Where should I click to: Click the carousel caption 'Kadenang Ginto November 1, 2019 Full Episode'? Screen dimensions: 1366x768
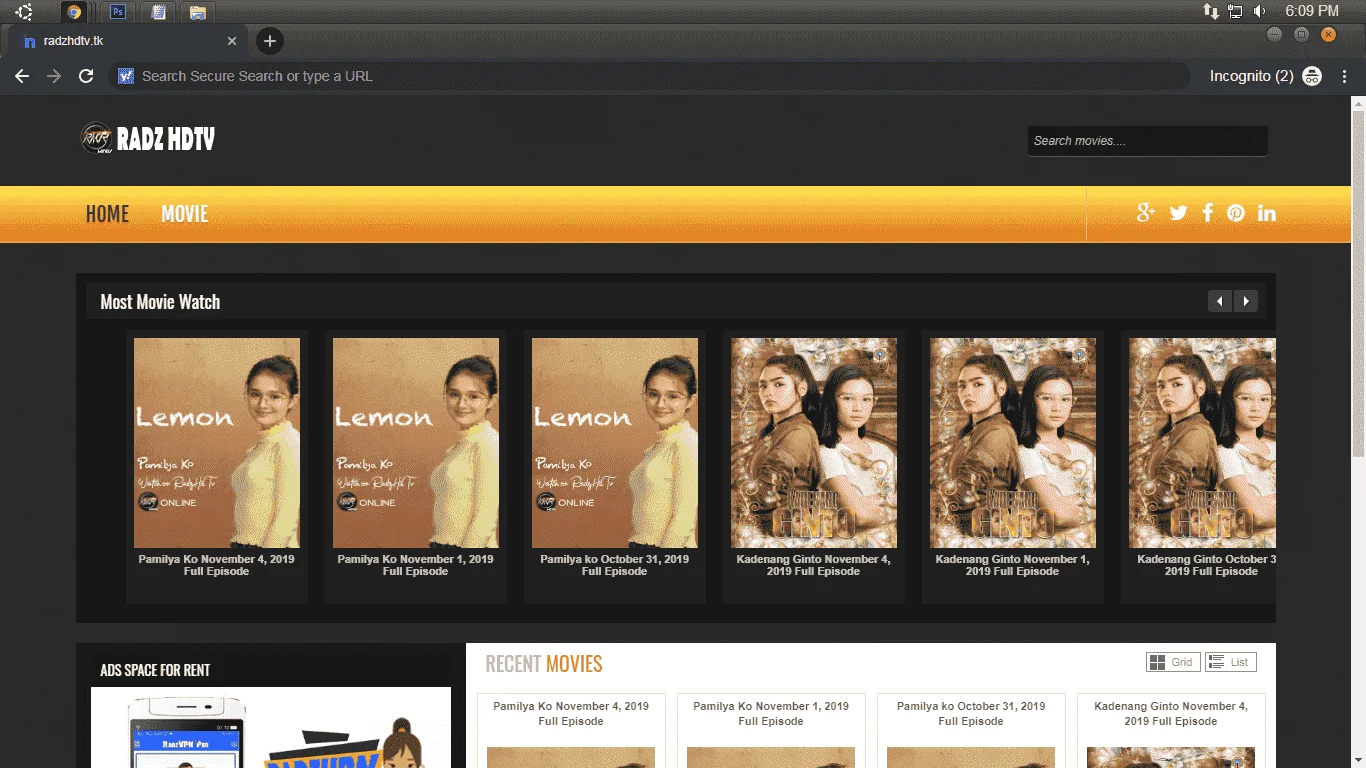(x=1013, y=565)
